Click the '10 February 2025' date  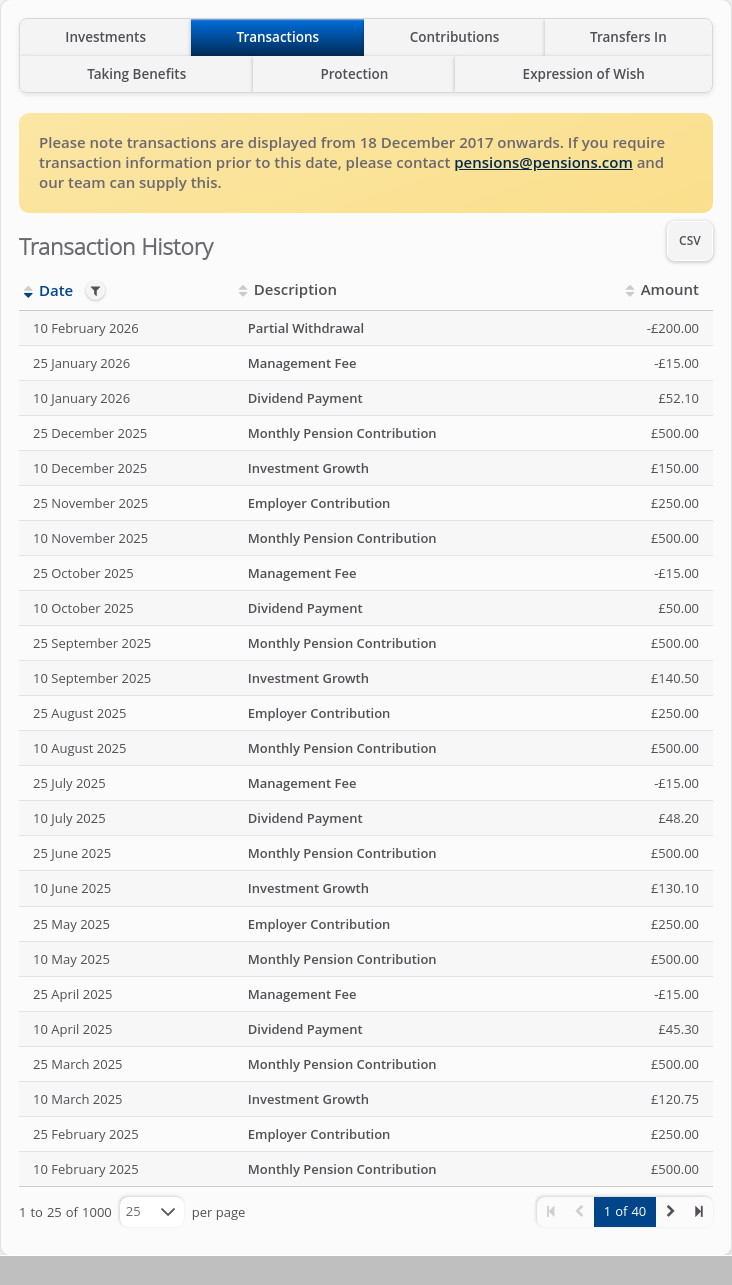(86, 1169)
